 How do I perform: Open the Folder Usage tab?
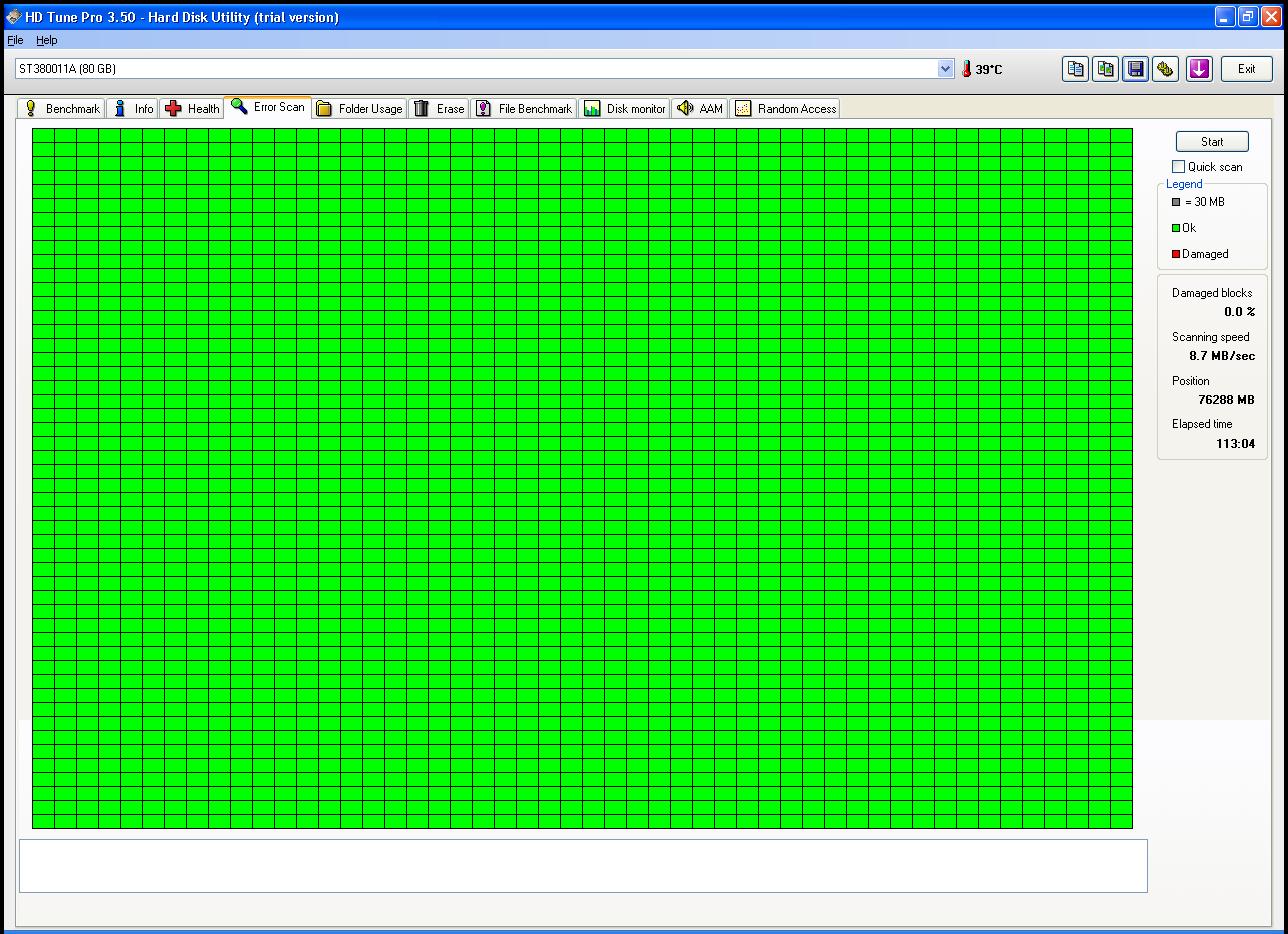360,109
